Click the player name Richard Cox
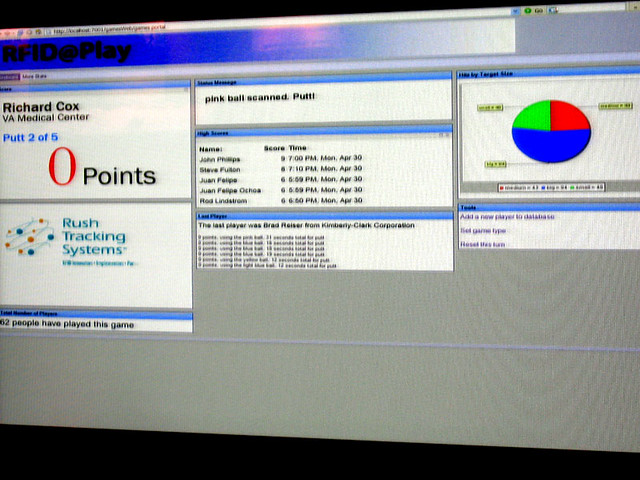640x480 pixels. (41, 107)
